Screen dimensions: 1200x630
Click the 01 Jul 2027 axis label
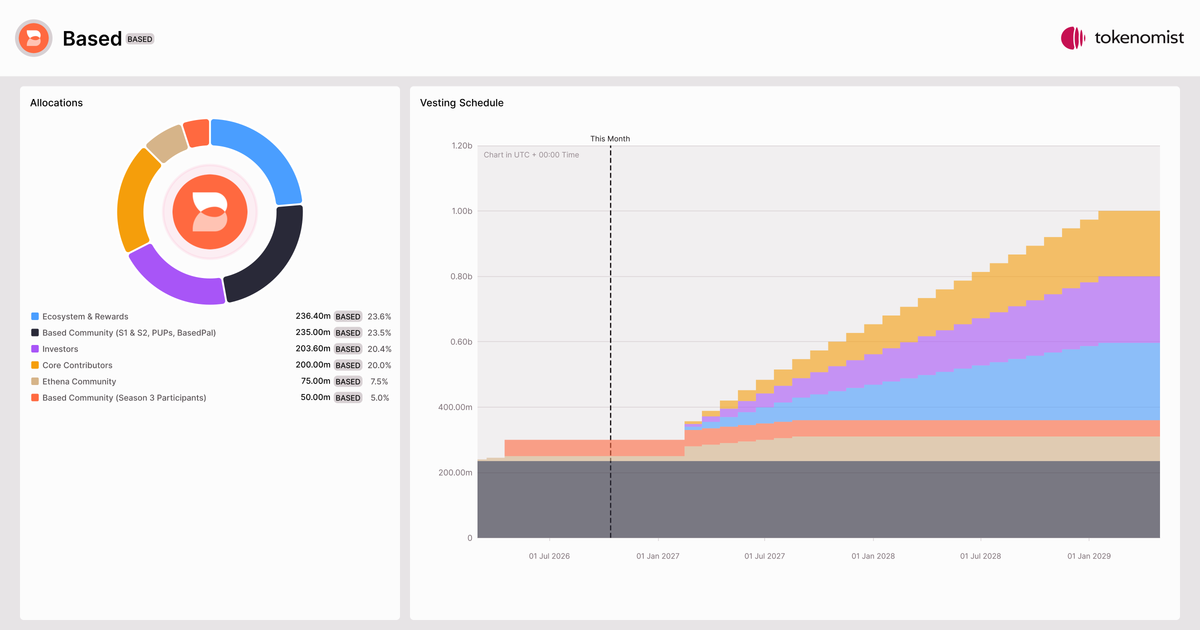pos(763,555)
